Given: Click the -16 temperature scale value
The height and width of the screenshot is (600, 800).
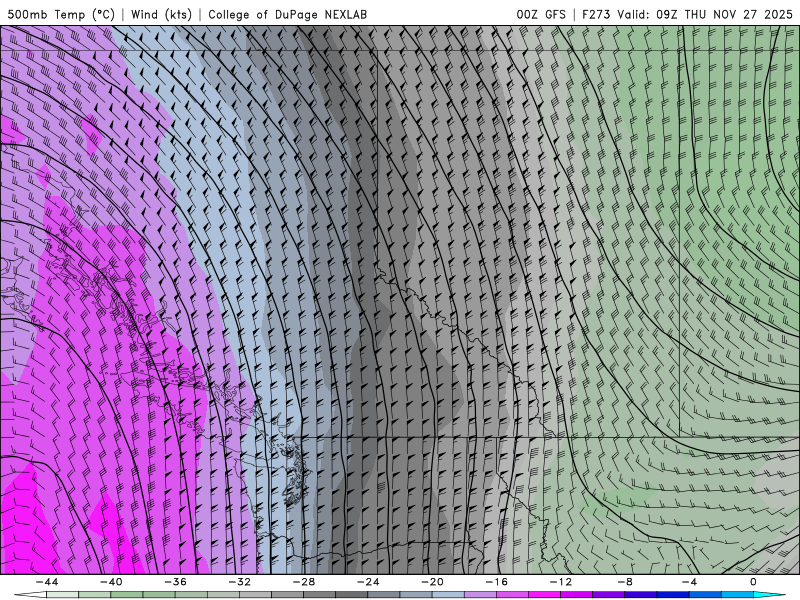Looking at the screenshot, I should pyautogui.click(x=496, y=582).
